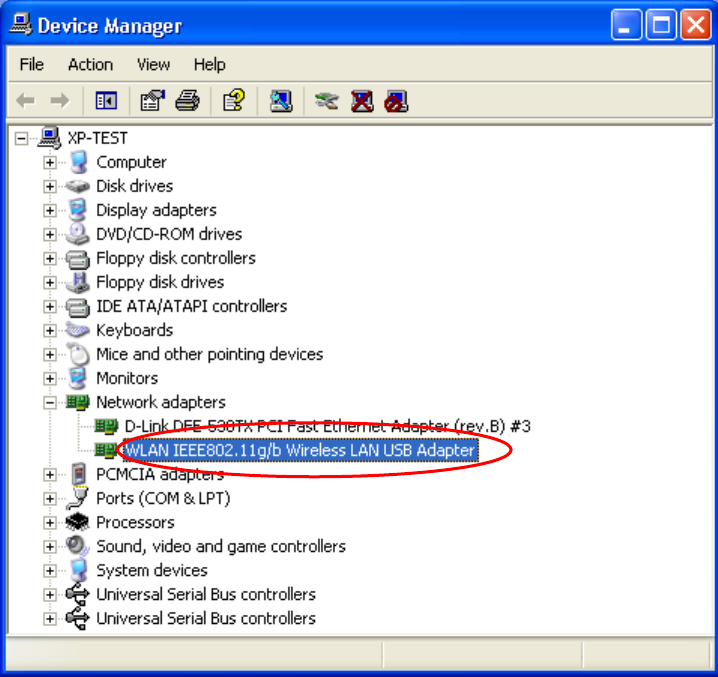Viewport: 718px width, 677px height.
Task: Select IDE ATA/ATAPI controllers label
Action: click(191, 306)
